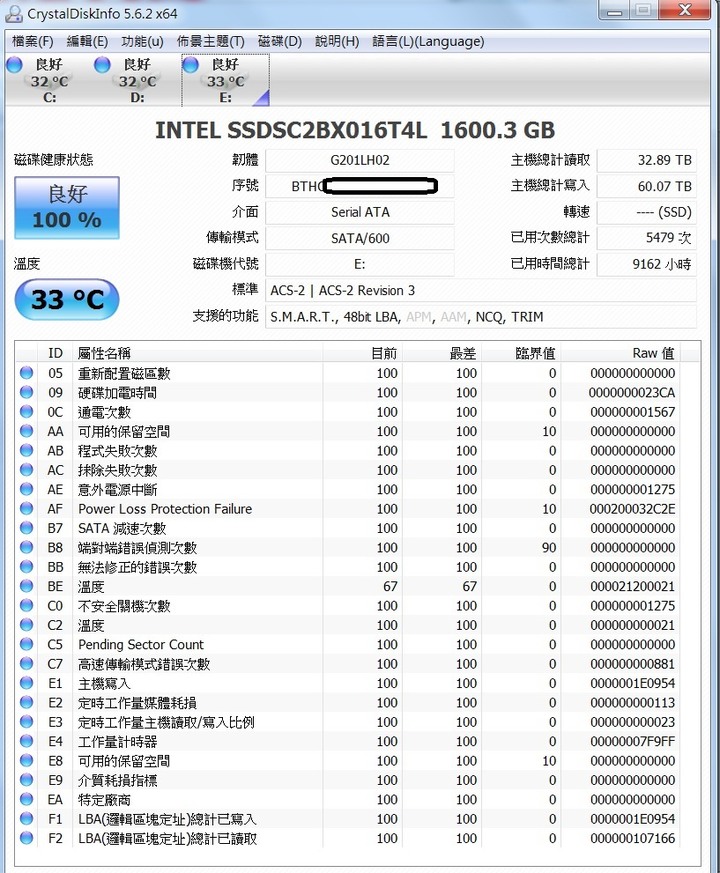The height and width of the screenshot is (873, 720).
Task: Select the LBA(邏輯區塊定址)總計已讀取 attribute name
Action: point(168,838)
